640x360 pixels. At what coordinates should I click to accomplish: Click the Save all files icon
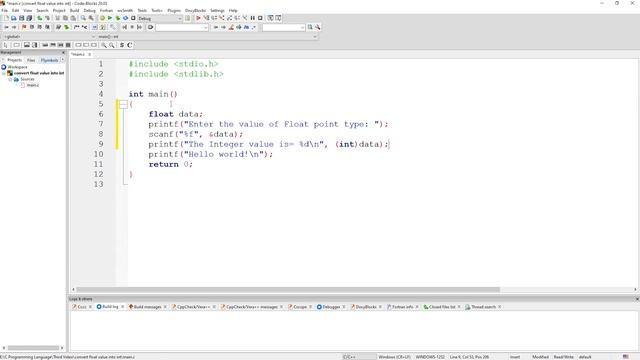pyautogui.click(x=29, y=18)
